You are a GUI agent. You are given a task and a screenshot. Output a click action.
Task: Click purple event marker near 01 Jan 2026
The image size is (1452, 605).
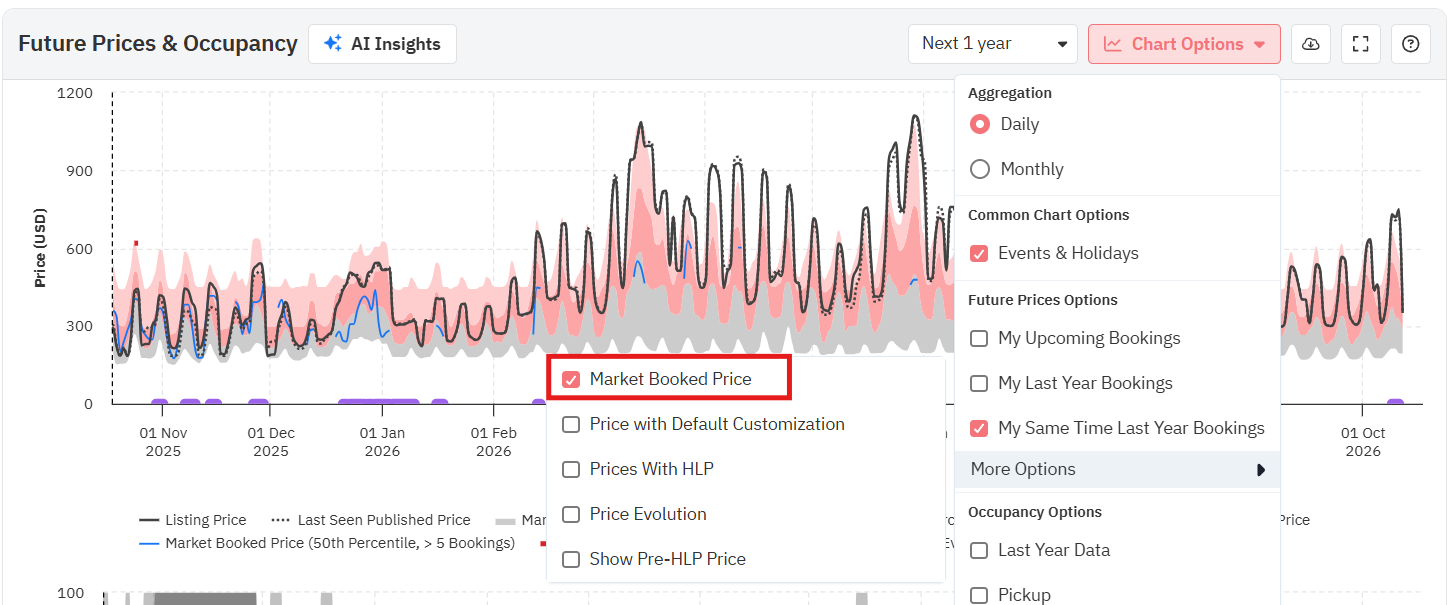pos(378,403)
